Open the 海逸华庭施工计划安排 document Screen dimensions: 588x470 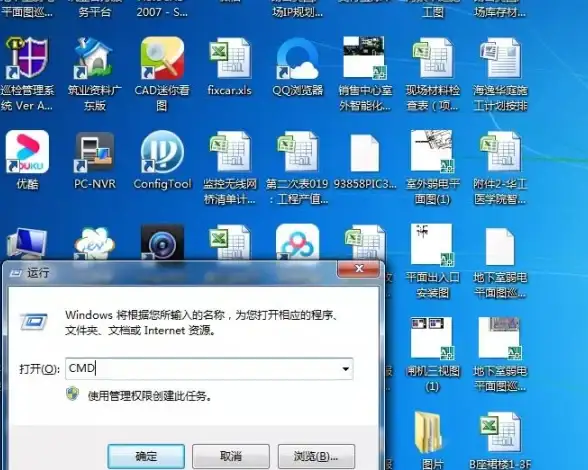click(x=500, y=58)
